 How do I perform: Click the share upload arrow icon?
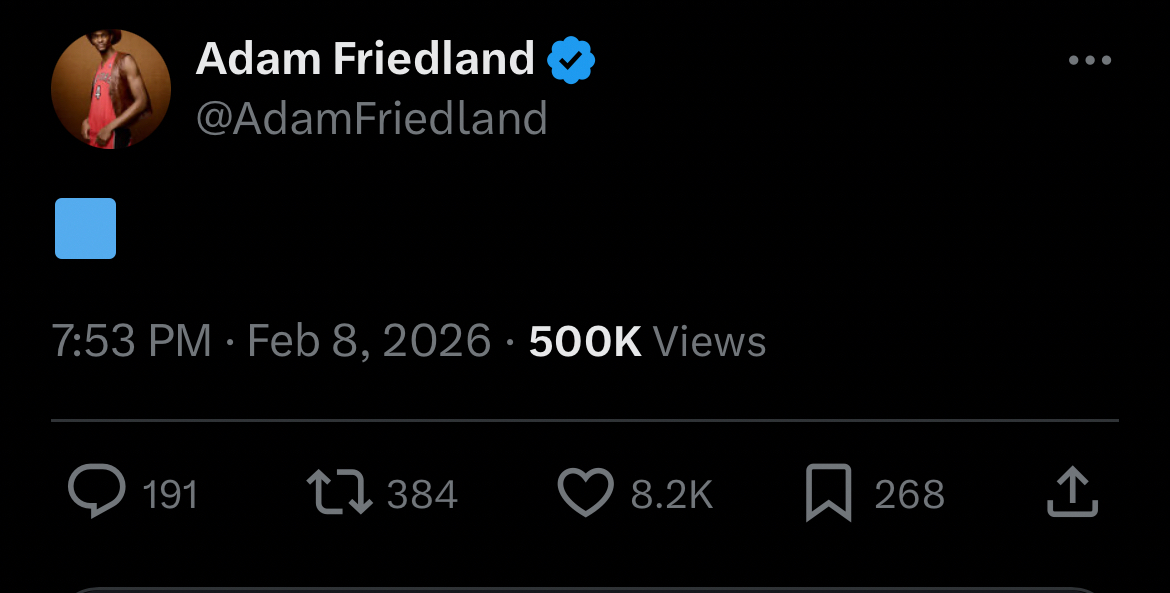click(1072, 494)
